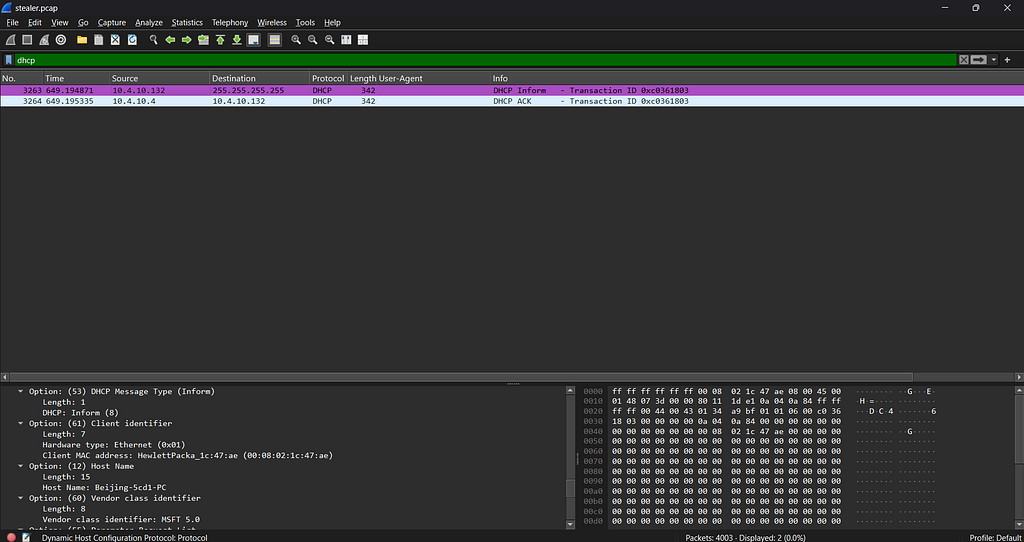Jump to the first packet
This screenshot has width=1024, height=542.
click(220, 40)
